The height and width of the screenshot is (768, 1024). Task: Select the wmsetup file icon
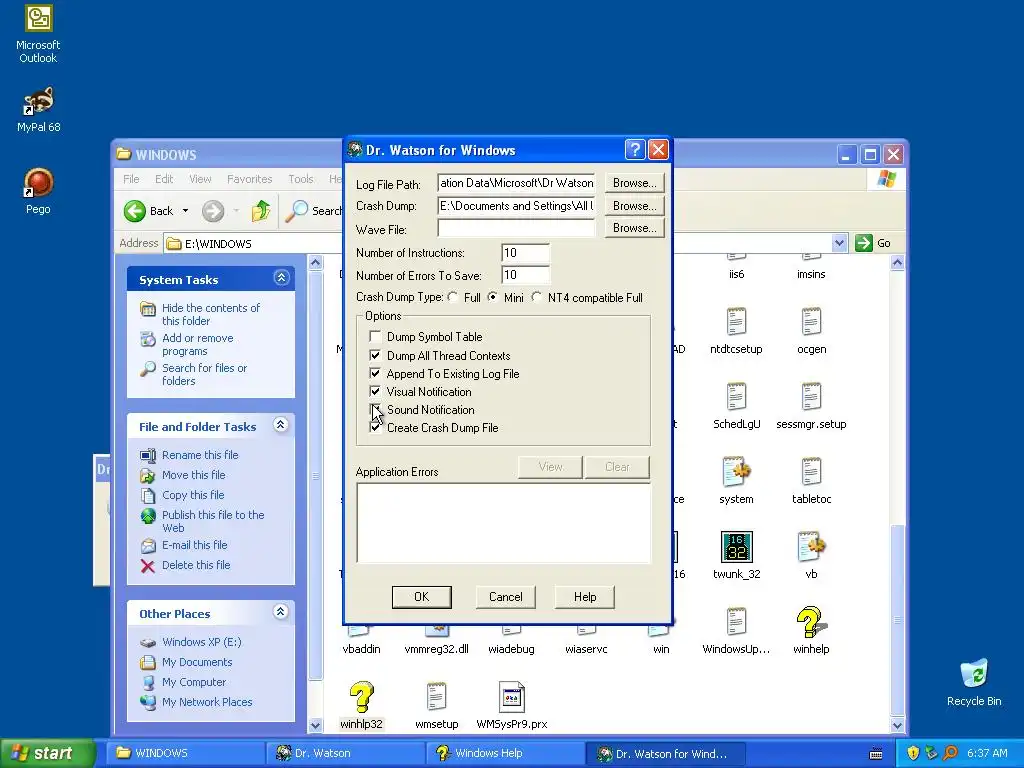[436, 697]
